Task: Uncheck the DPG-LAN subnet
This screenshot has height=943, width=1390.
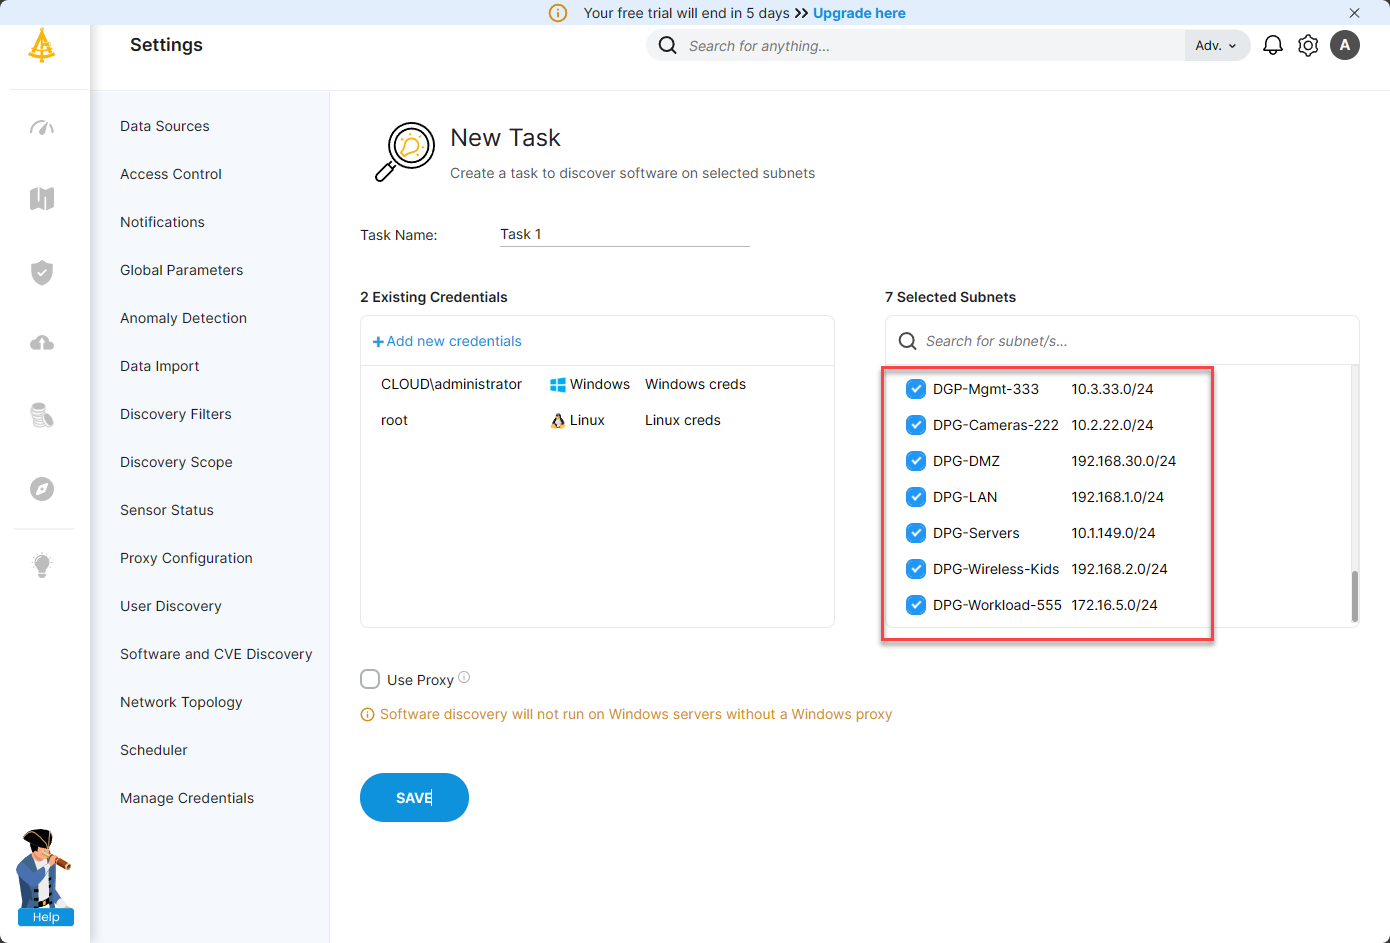Action: (x=916, y=497)
